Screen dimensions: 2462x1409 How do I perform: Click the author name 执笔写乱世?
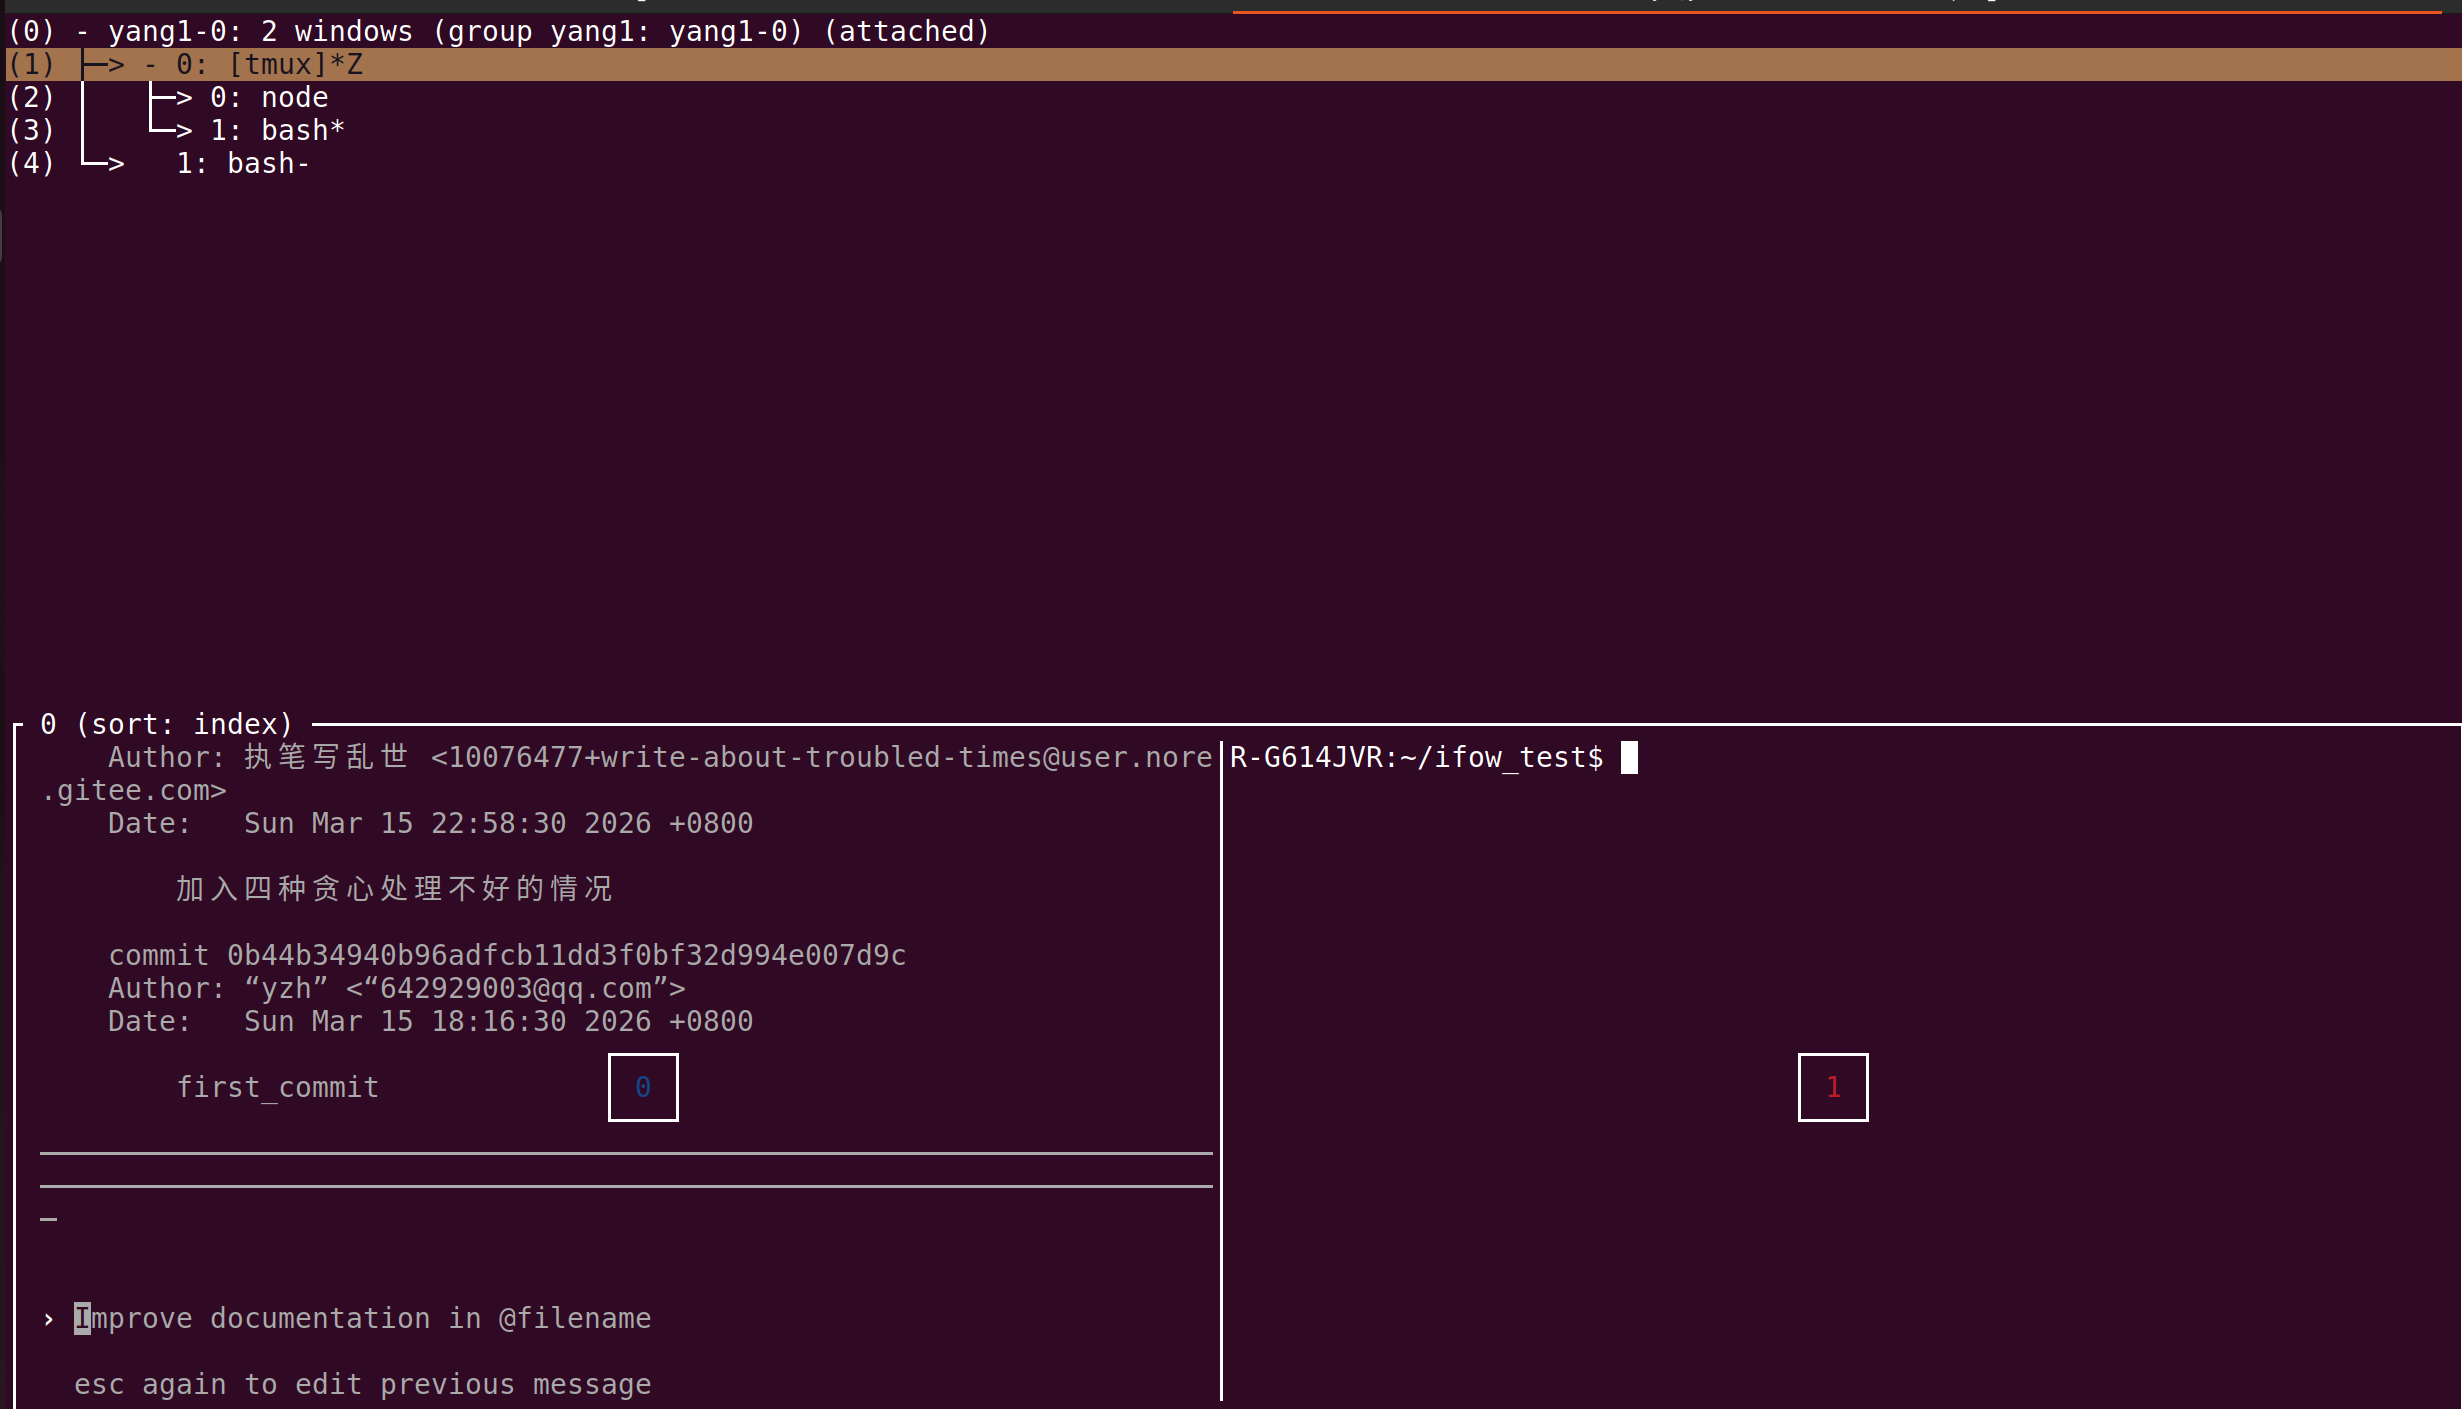327,757
